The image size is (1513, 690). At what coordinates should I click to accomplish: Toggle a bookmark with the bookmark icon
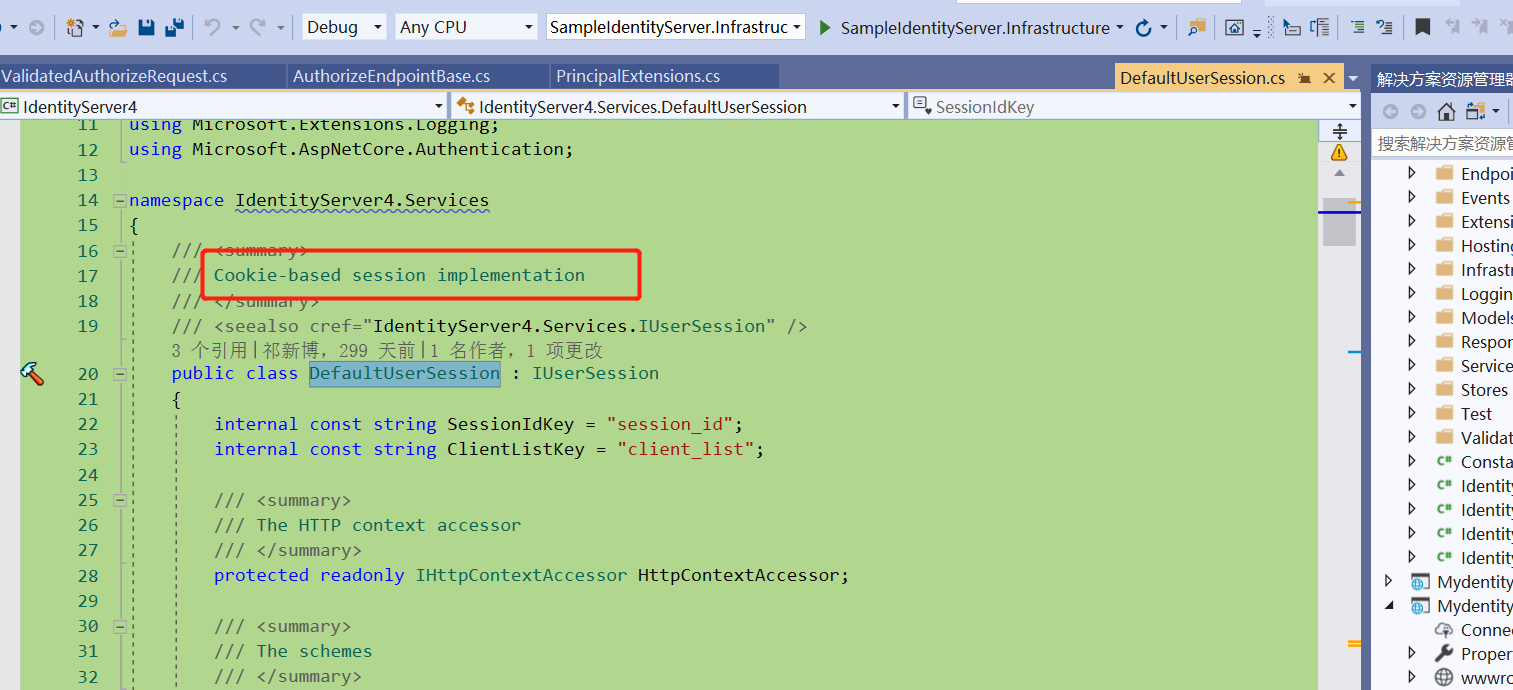tap(1422, 27)
